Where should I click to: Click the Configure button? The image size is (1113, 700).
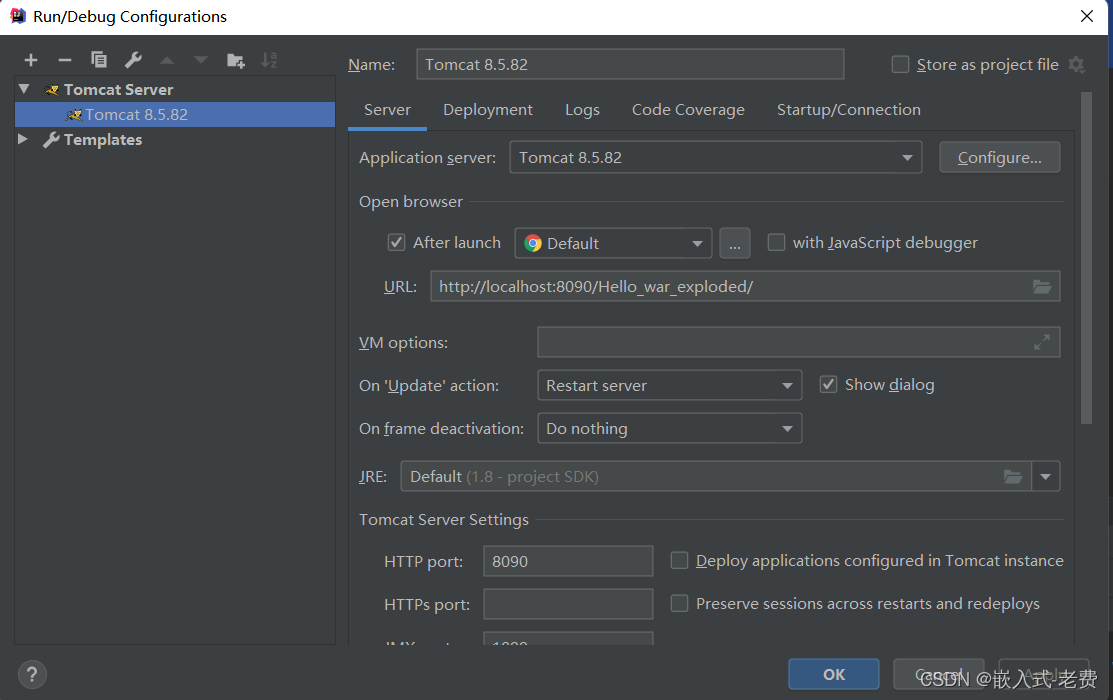[999, 157]
